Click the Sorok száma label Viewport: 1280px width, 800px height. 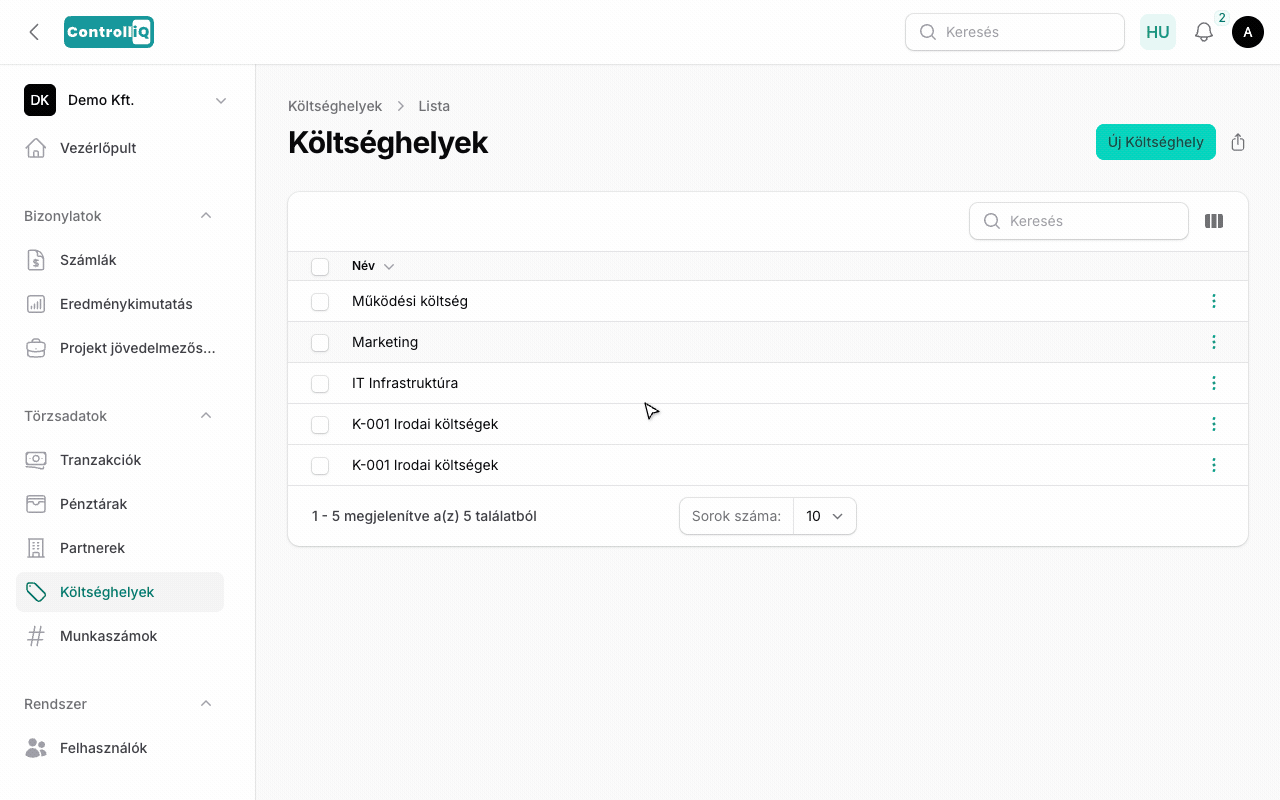coord(736,516)
